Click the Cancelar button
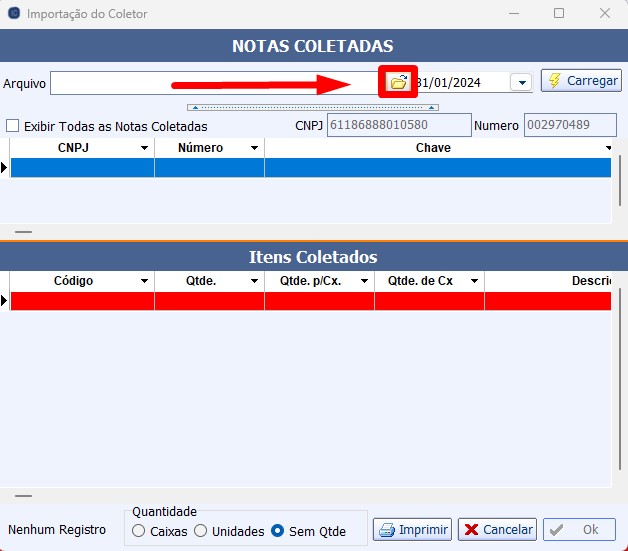This screenshot has height=551, width=628. click(497, 529)
